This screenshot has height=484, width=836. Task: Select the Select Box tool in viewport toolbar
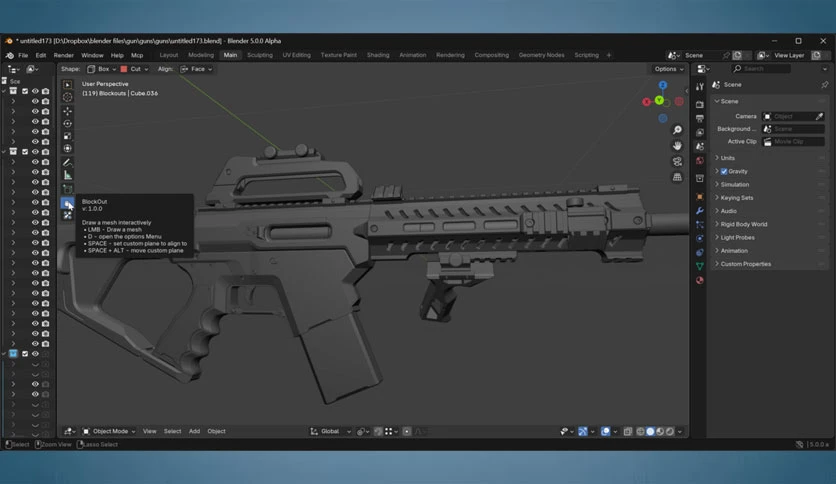coord(68,85)
